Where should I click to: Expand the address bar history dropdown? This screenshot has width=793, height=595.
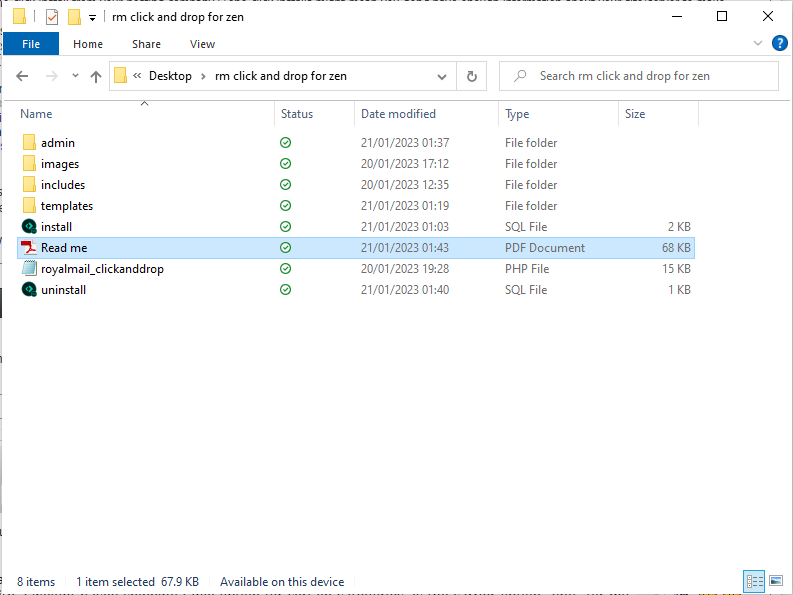[x=442, y=76]
